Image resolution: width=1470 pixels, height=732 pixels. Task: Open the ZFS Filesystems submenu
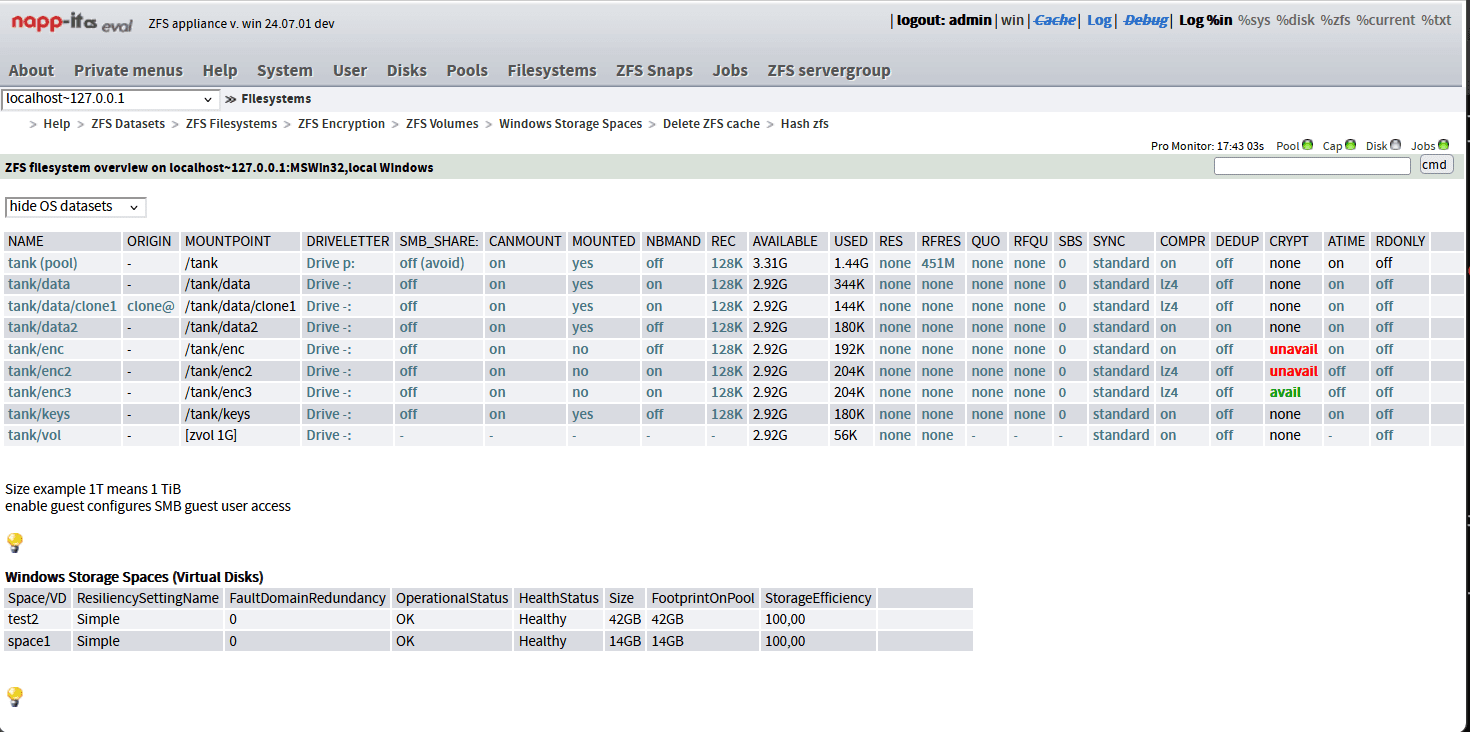coord(231,124)
